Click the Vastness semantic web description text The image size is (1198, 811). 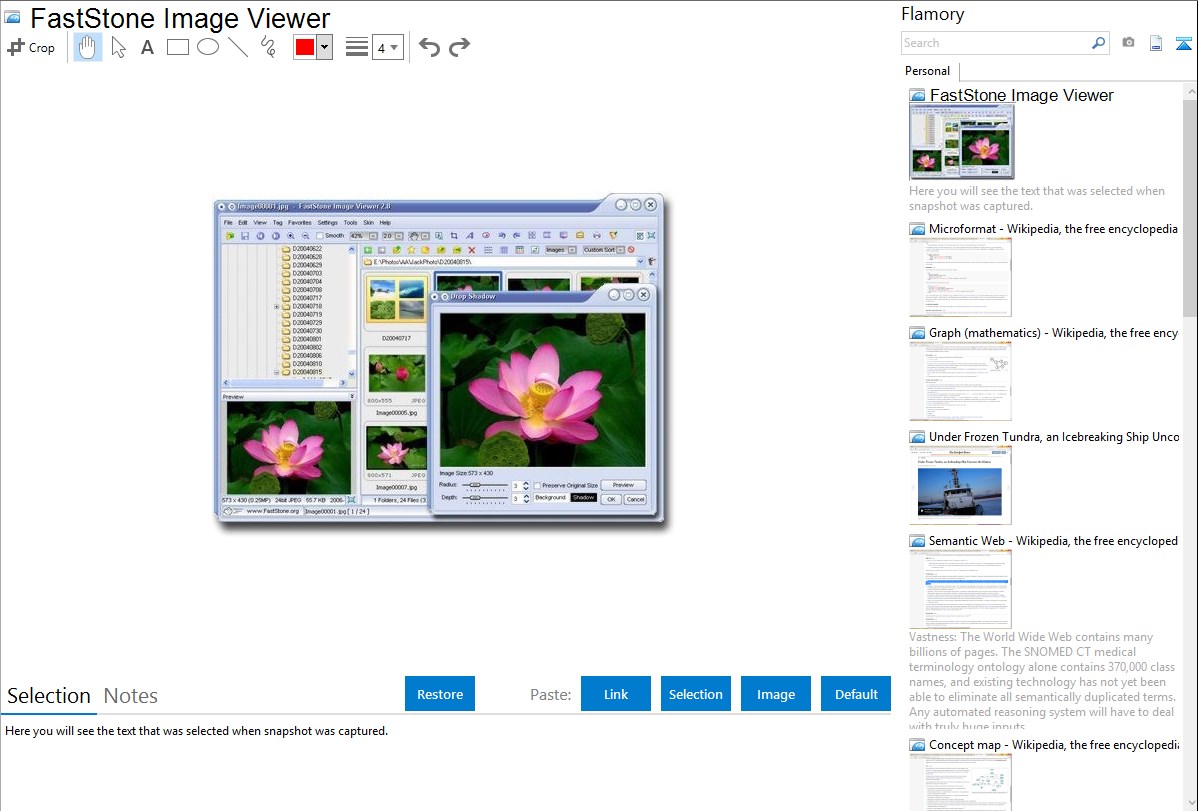[x=1042, y=681]
